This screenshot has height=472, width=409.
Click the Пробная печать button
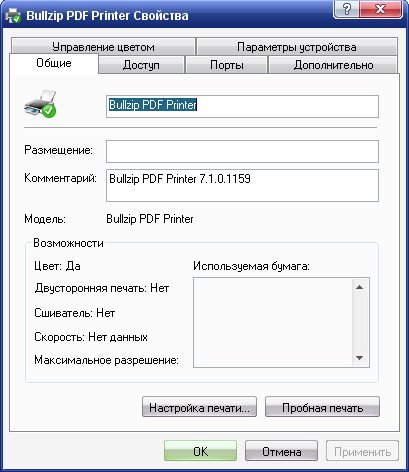[x=322, y=407]
